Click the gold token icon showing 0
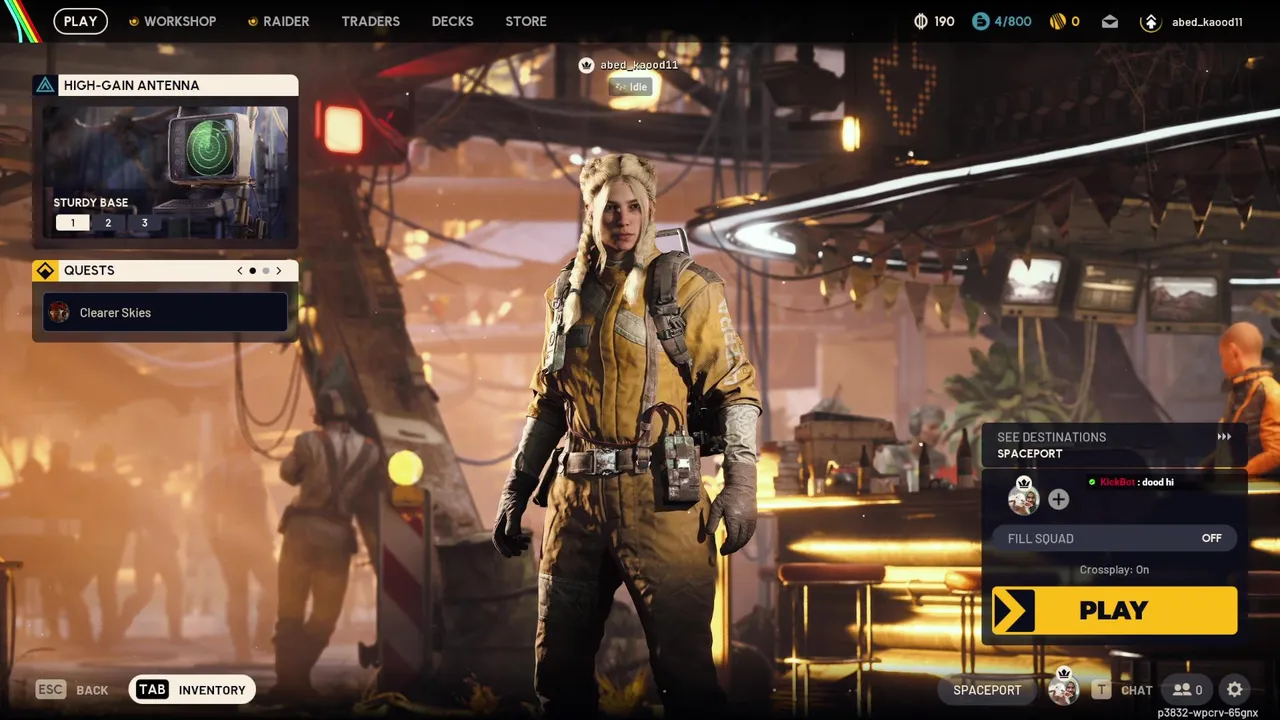The height and width of the screenshot is (720, 1280). pyautogui.click(x=1058, y=21)
